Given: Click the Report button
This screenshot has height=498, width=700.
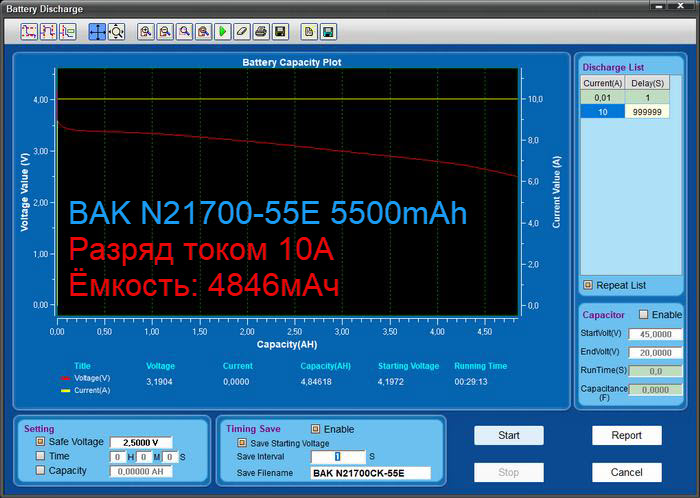Looking at the screenshot, I should pyautogui.click(x=626, y=436).
